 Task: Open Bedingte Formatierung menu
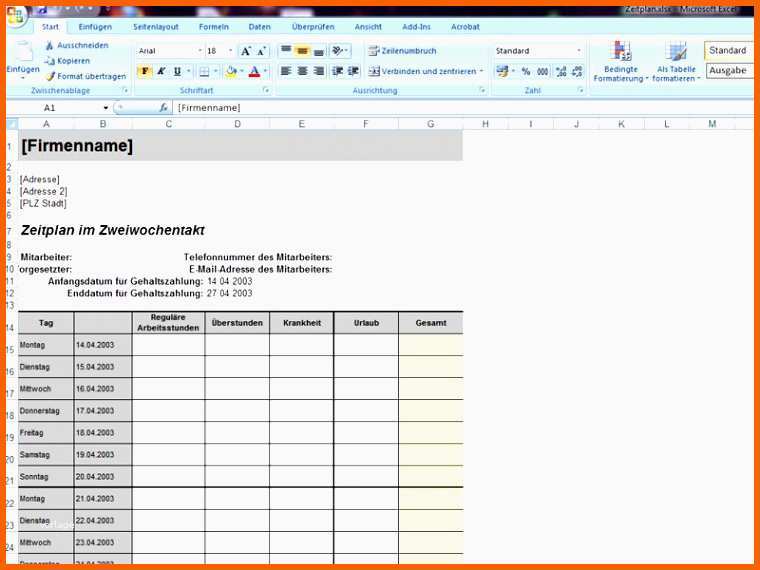[x=621, y=62]
